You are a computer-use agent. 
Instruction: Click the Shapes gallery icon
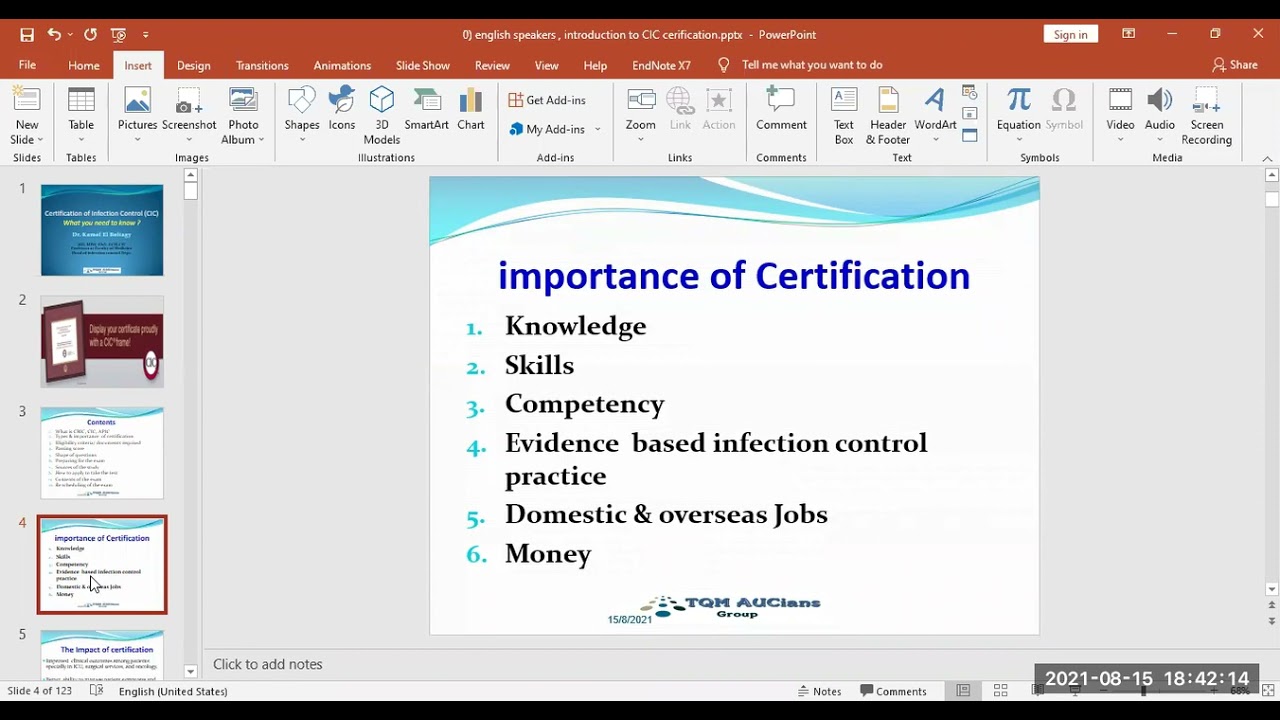[x=301, y=101]
